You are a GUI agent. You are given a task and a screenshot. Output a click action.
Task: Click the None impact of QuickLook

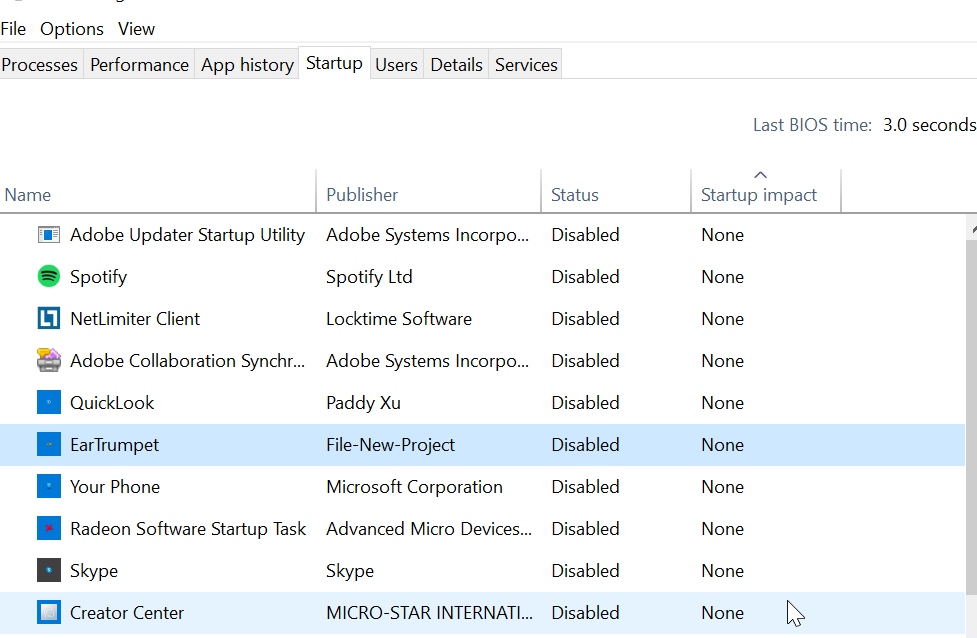coord(722,402)
